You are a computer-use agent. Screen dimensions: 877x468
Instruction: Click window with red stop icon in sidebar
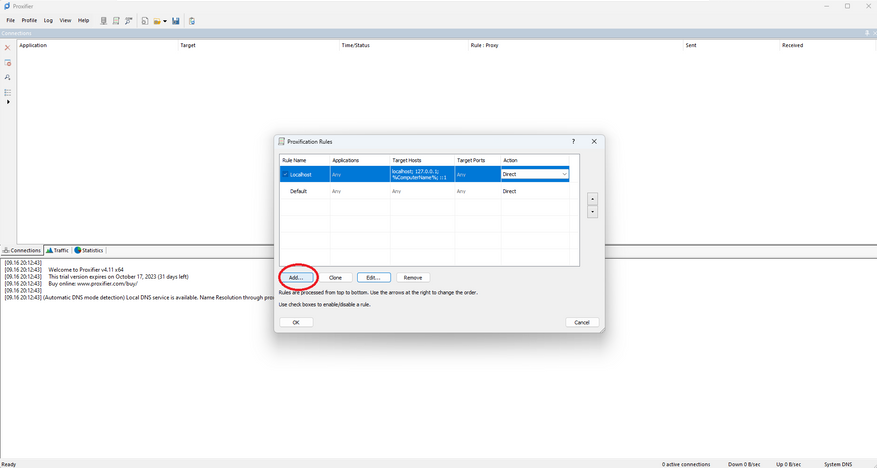(x=7, y=63)
